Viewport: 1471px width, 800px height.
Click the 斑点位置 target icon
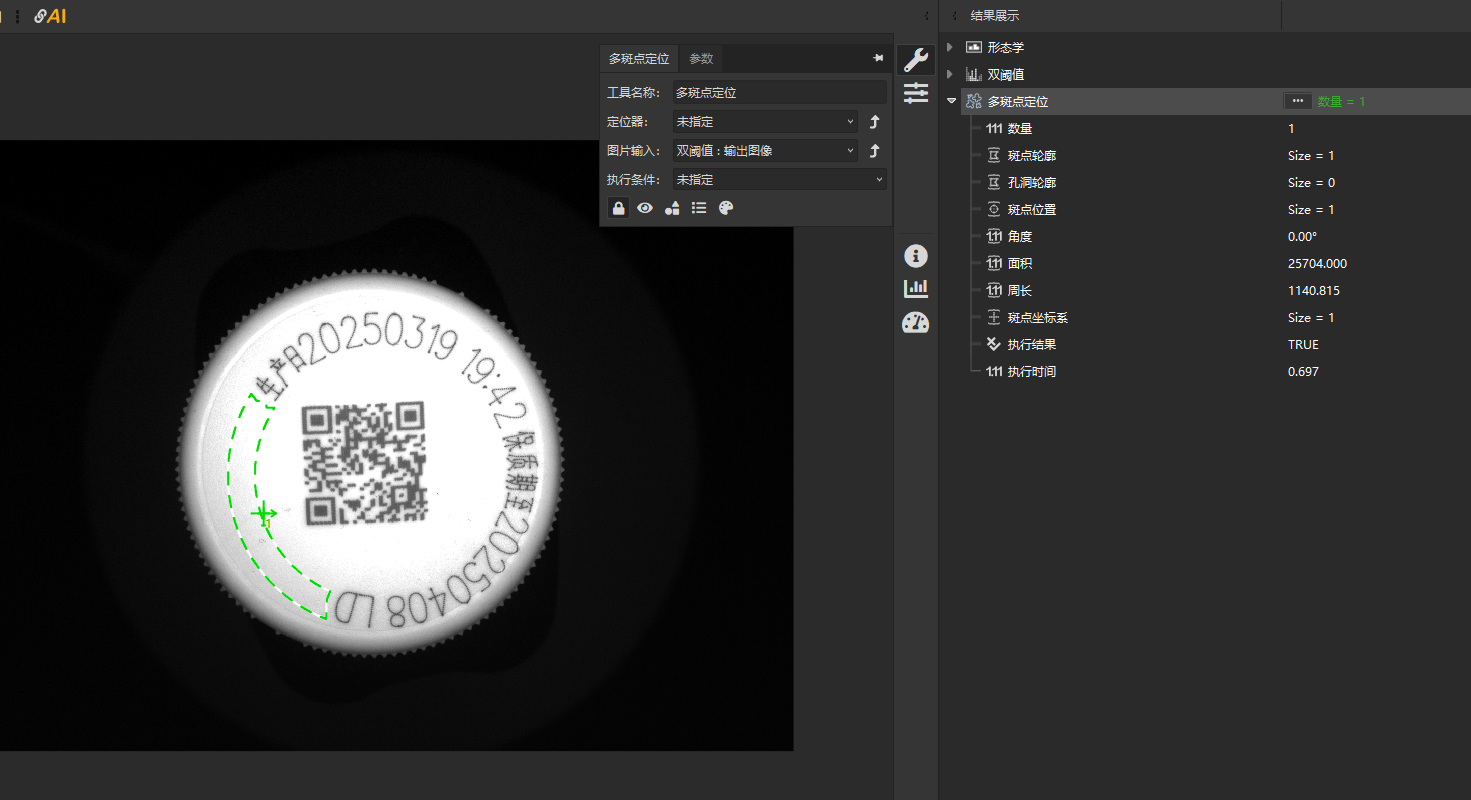[x=994, y=209]
